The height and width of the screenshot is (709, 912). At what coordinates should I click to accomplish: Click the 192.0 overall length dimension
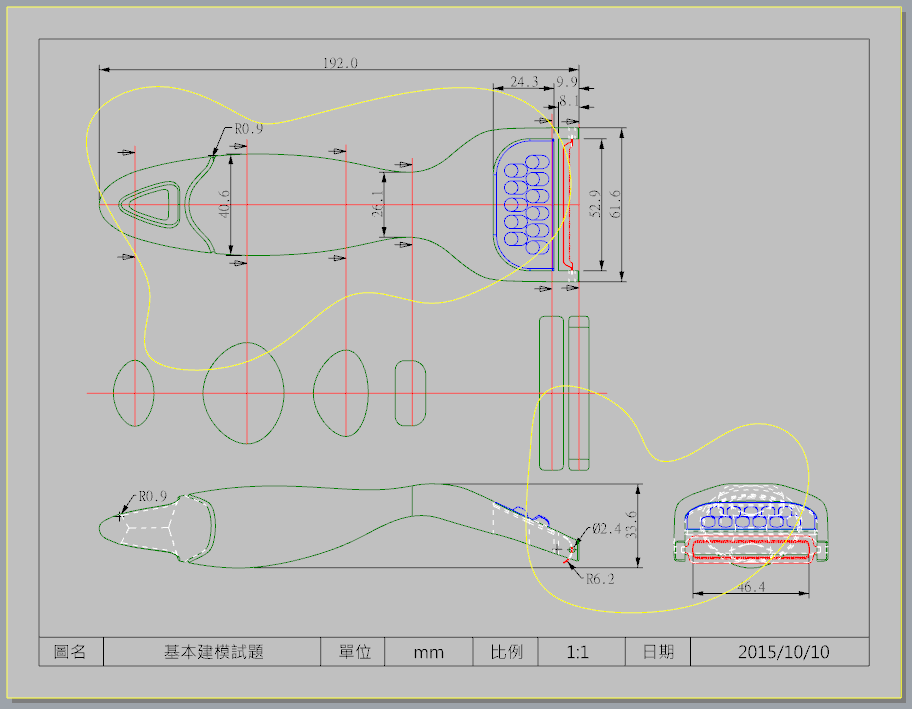point(340,63)
